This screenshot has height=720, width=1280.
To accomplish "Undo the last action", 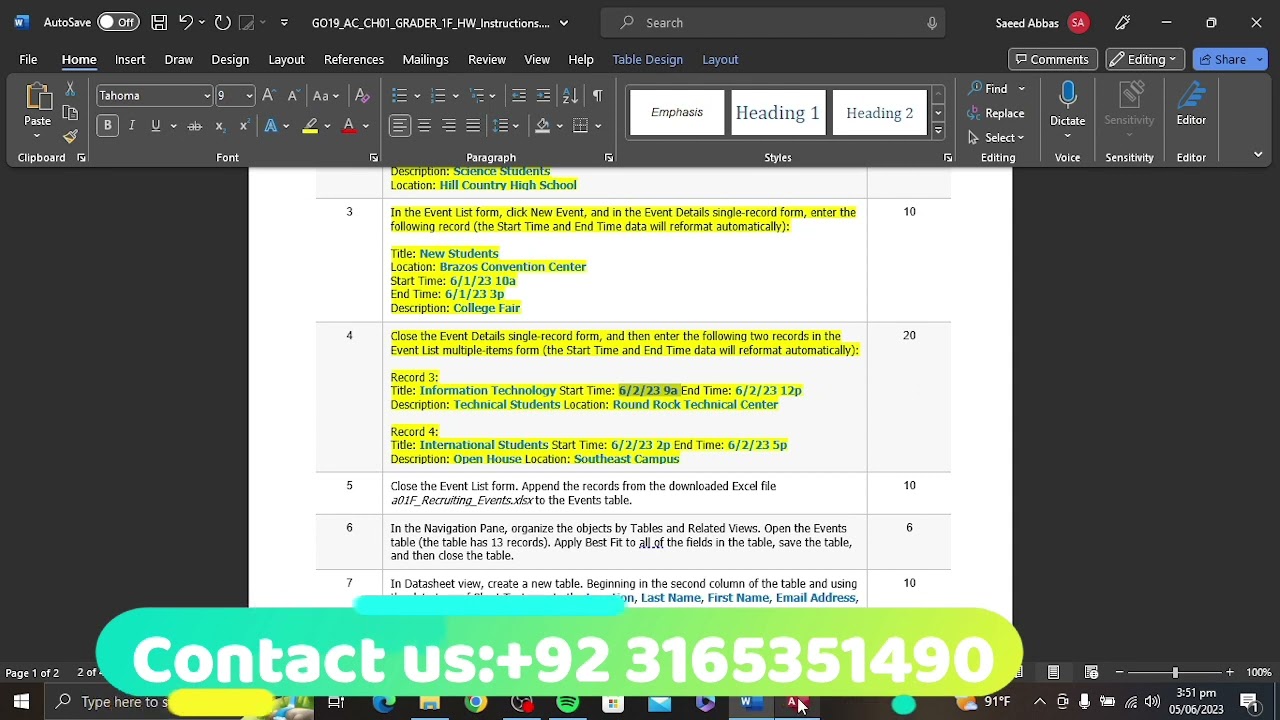I will click(x=186, y=22).
